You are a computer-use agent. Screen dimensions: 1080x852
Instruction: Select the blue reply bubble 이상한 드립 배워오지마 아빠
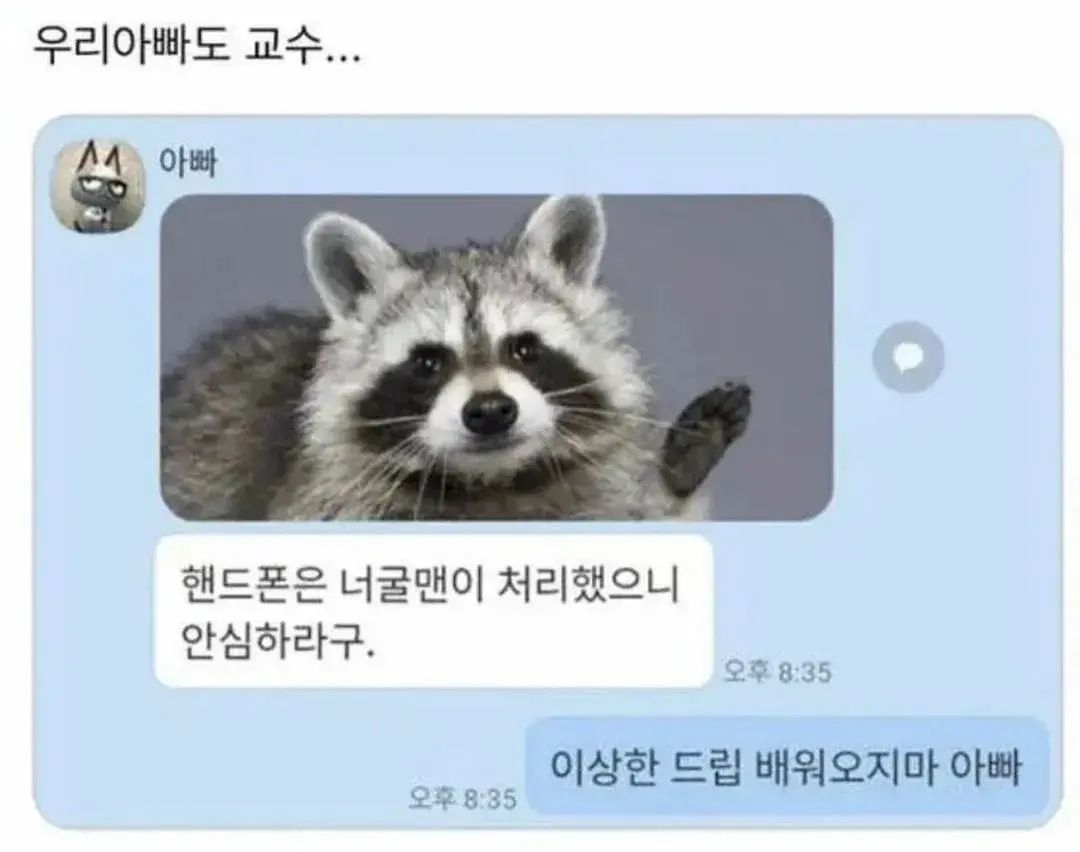[787, 767]
